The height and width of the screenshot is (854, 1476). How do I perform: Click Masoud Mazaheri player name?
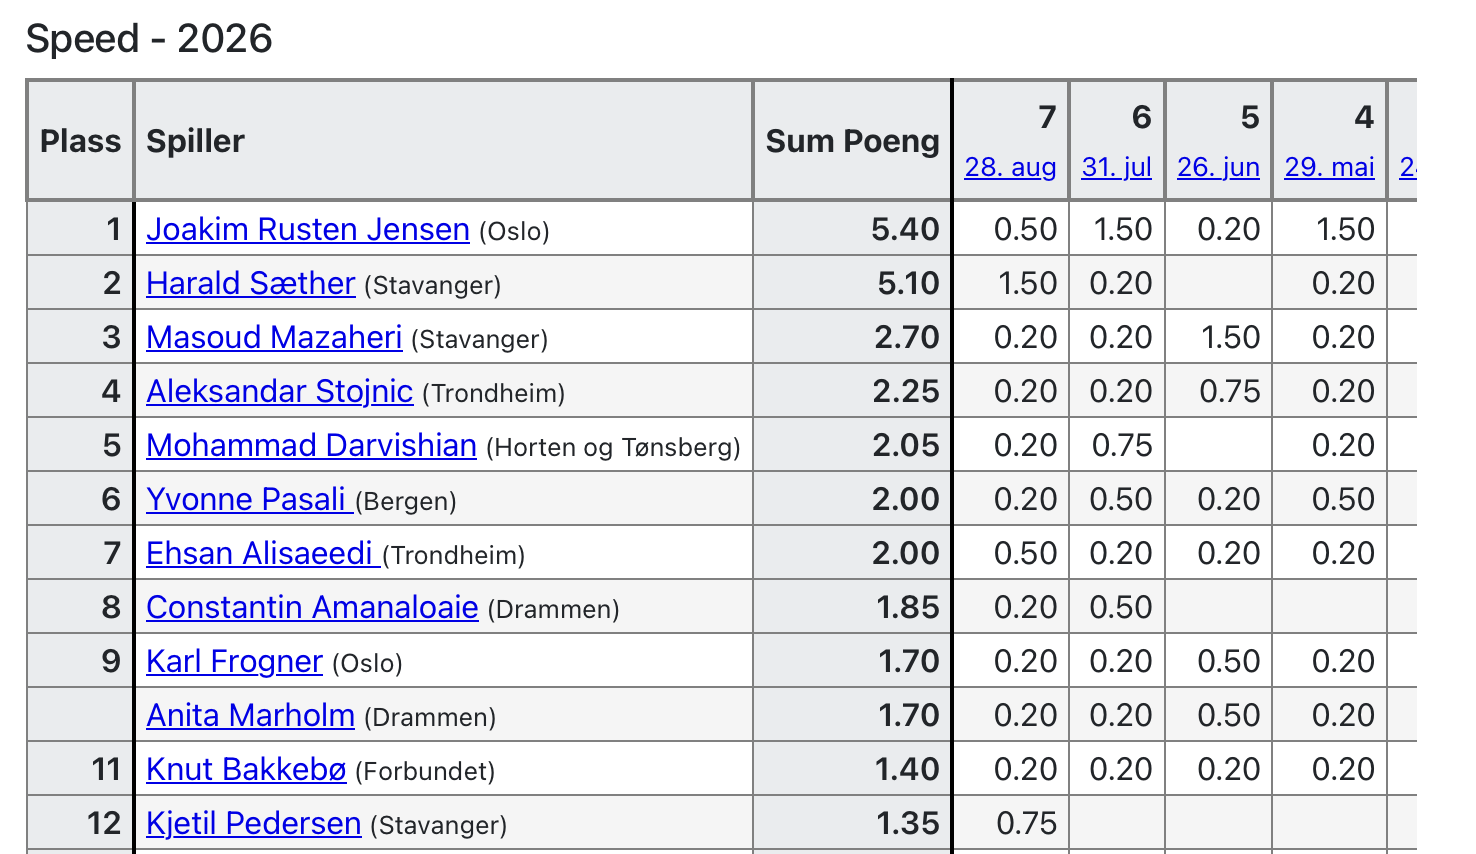tap(274, 337)
